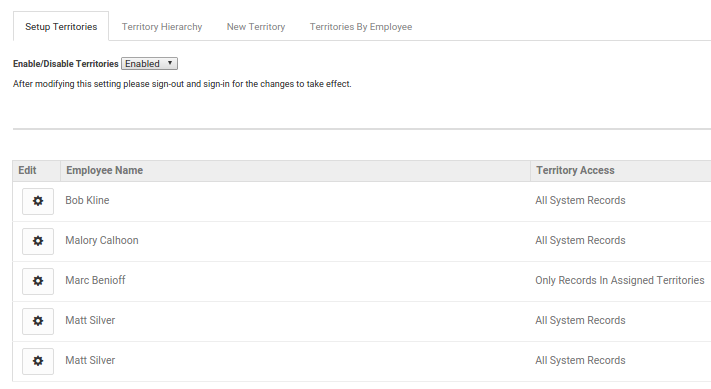Select the Bob Kline employee name
This screenshot has width=711, height=389.
[87, 200]
